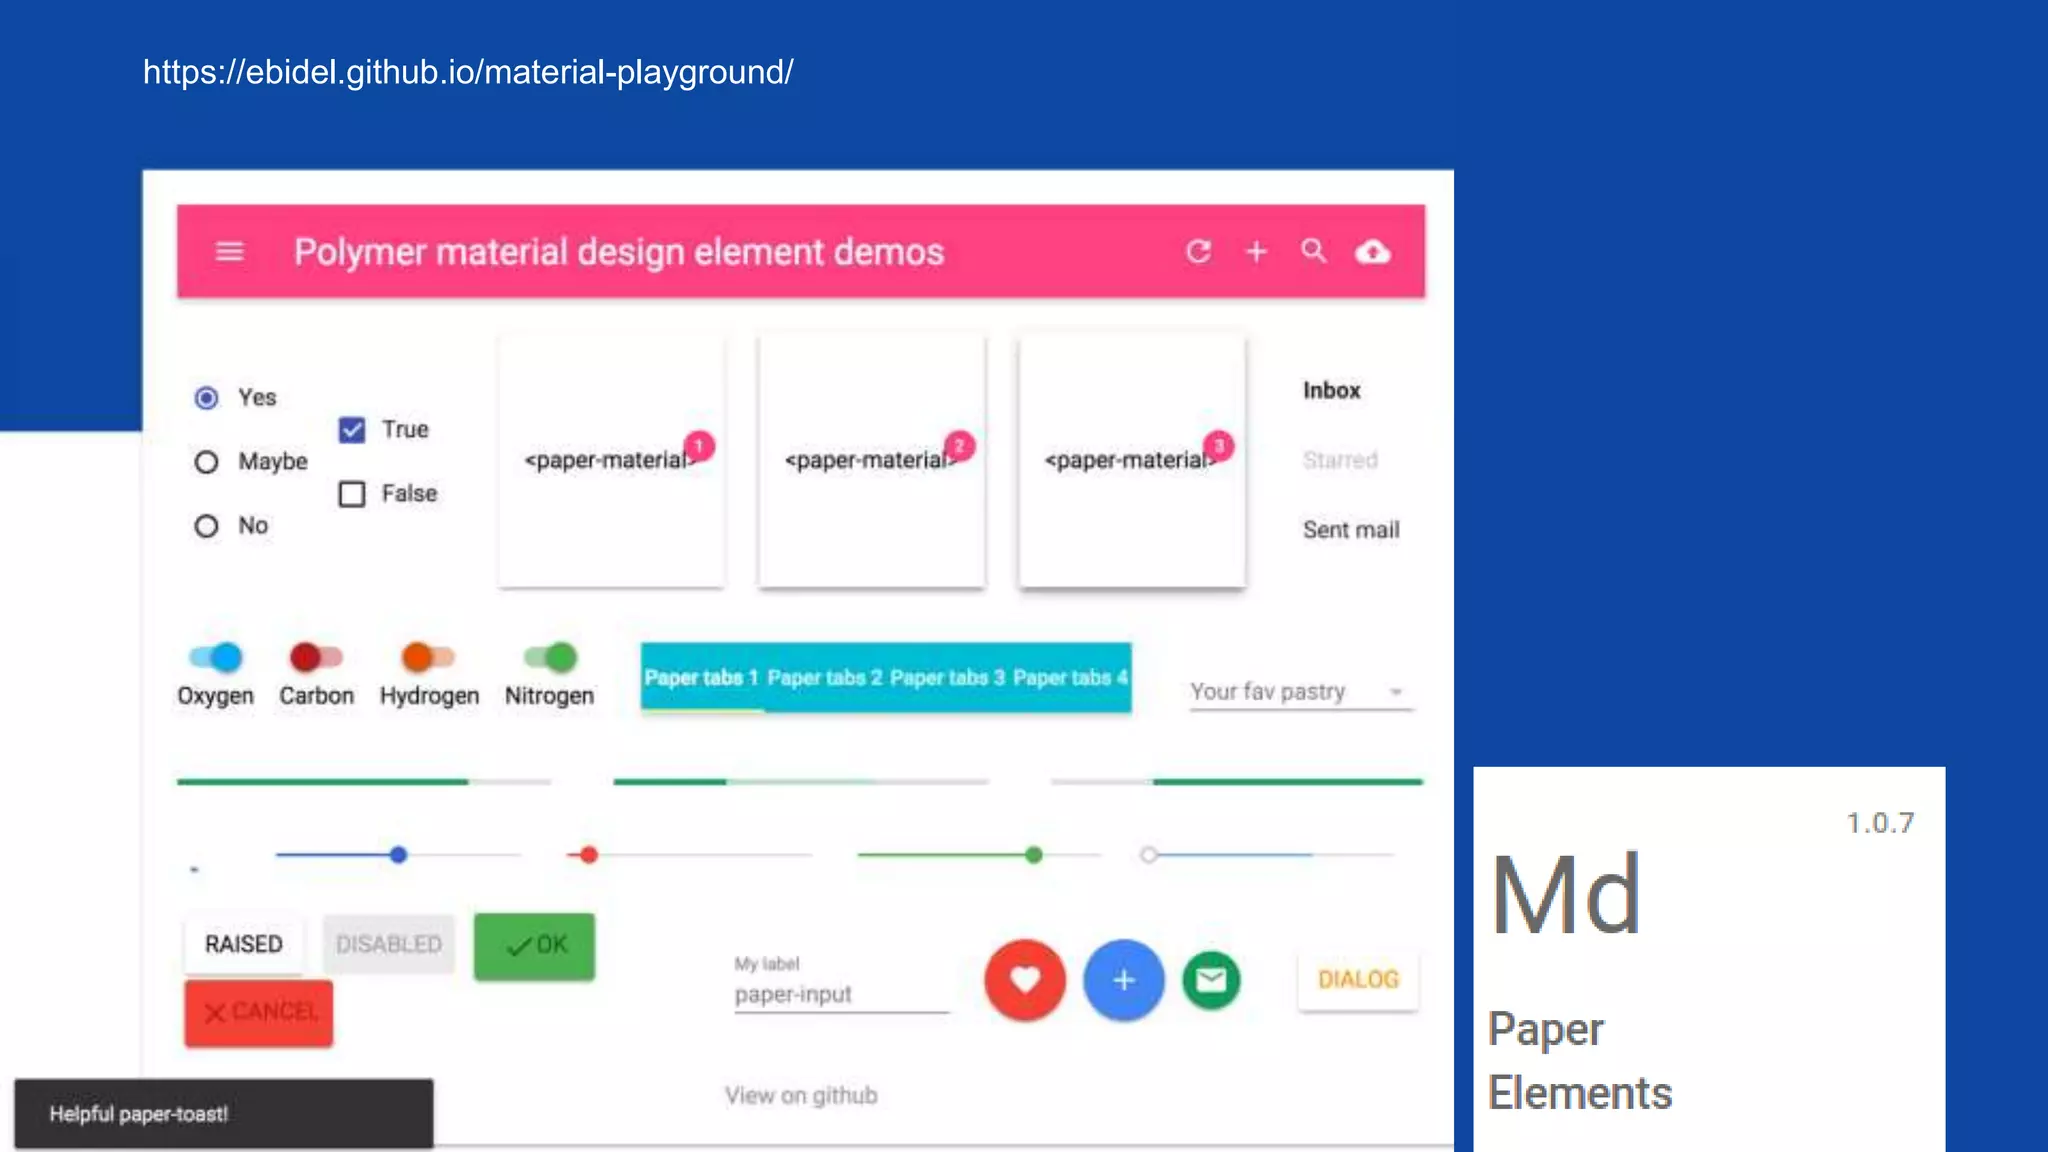This screenshot has width=2048, height=1152.
Task: Click the third progress bar
Action: 1237,782
